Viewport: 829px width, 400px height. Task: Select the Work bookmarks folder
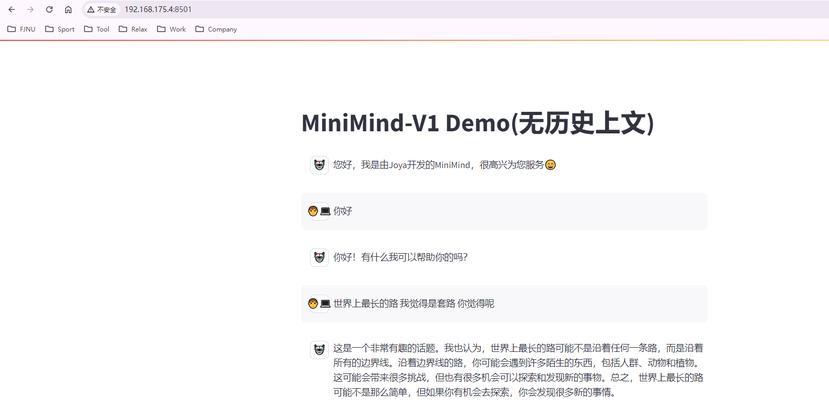click(x=172, y=29)
